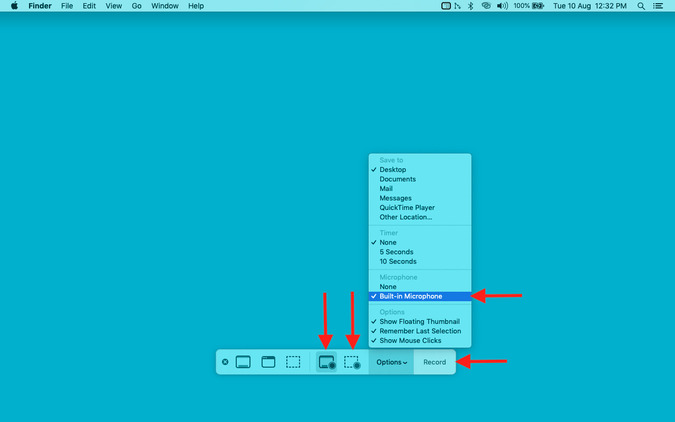
Task: Open the Options dropdown in toolbar
Action: (391, 362)
